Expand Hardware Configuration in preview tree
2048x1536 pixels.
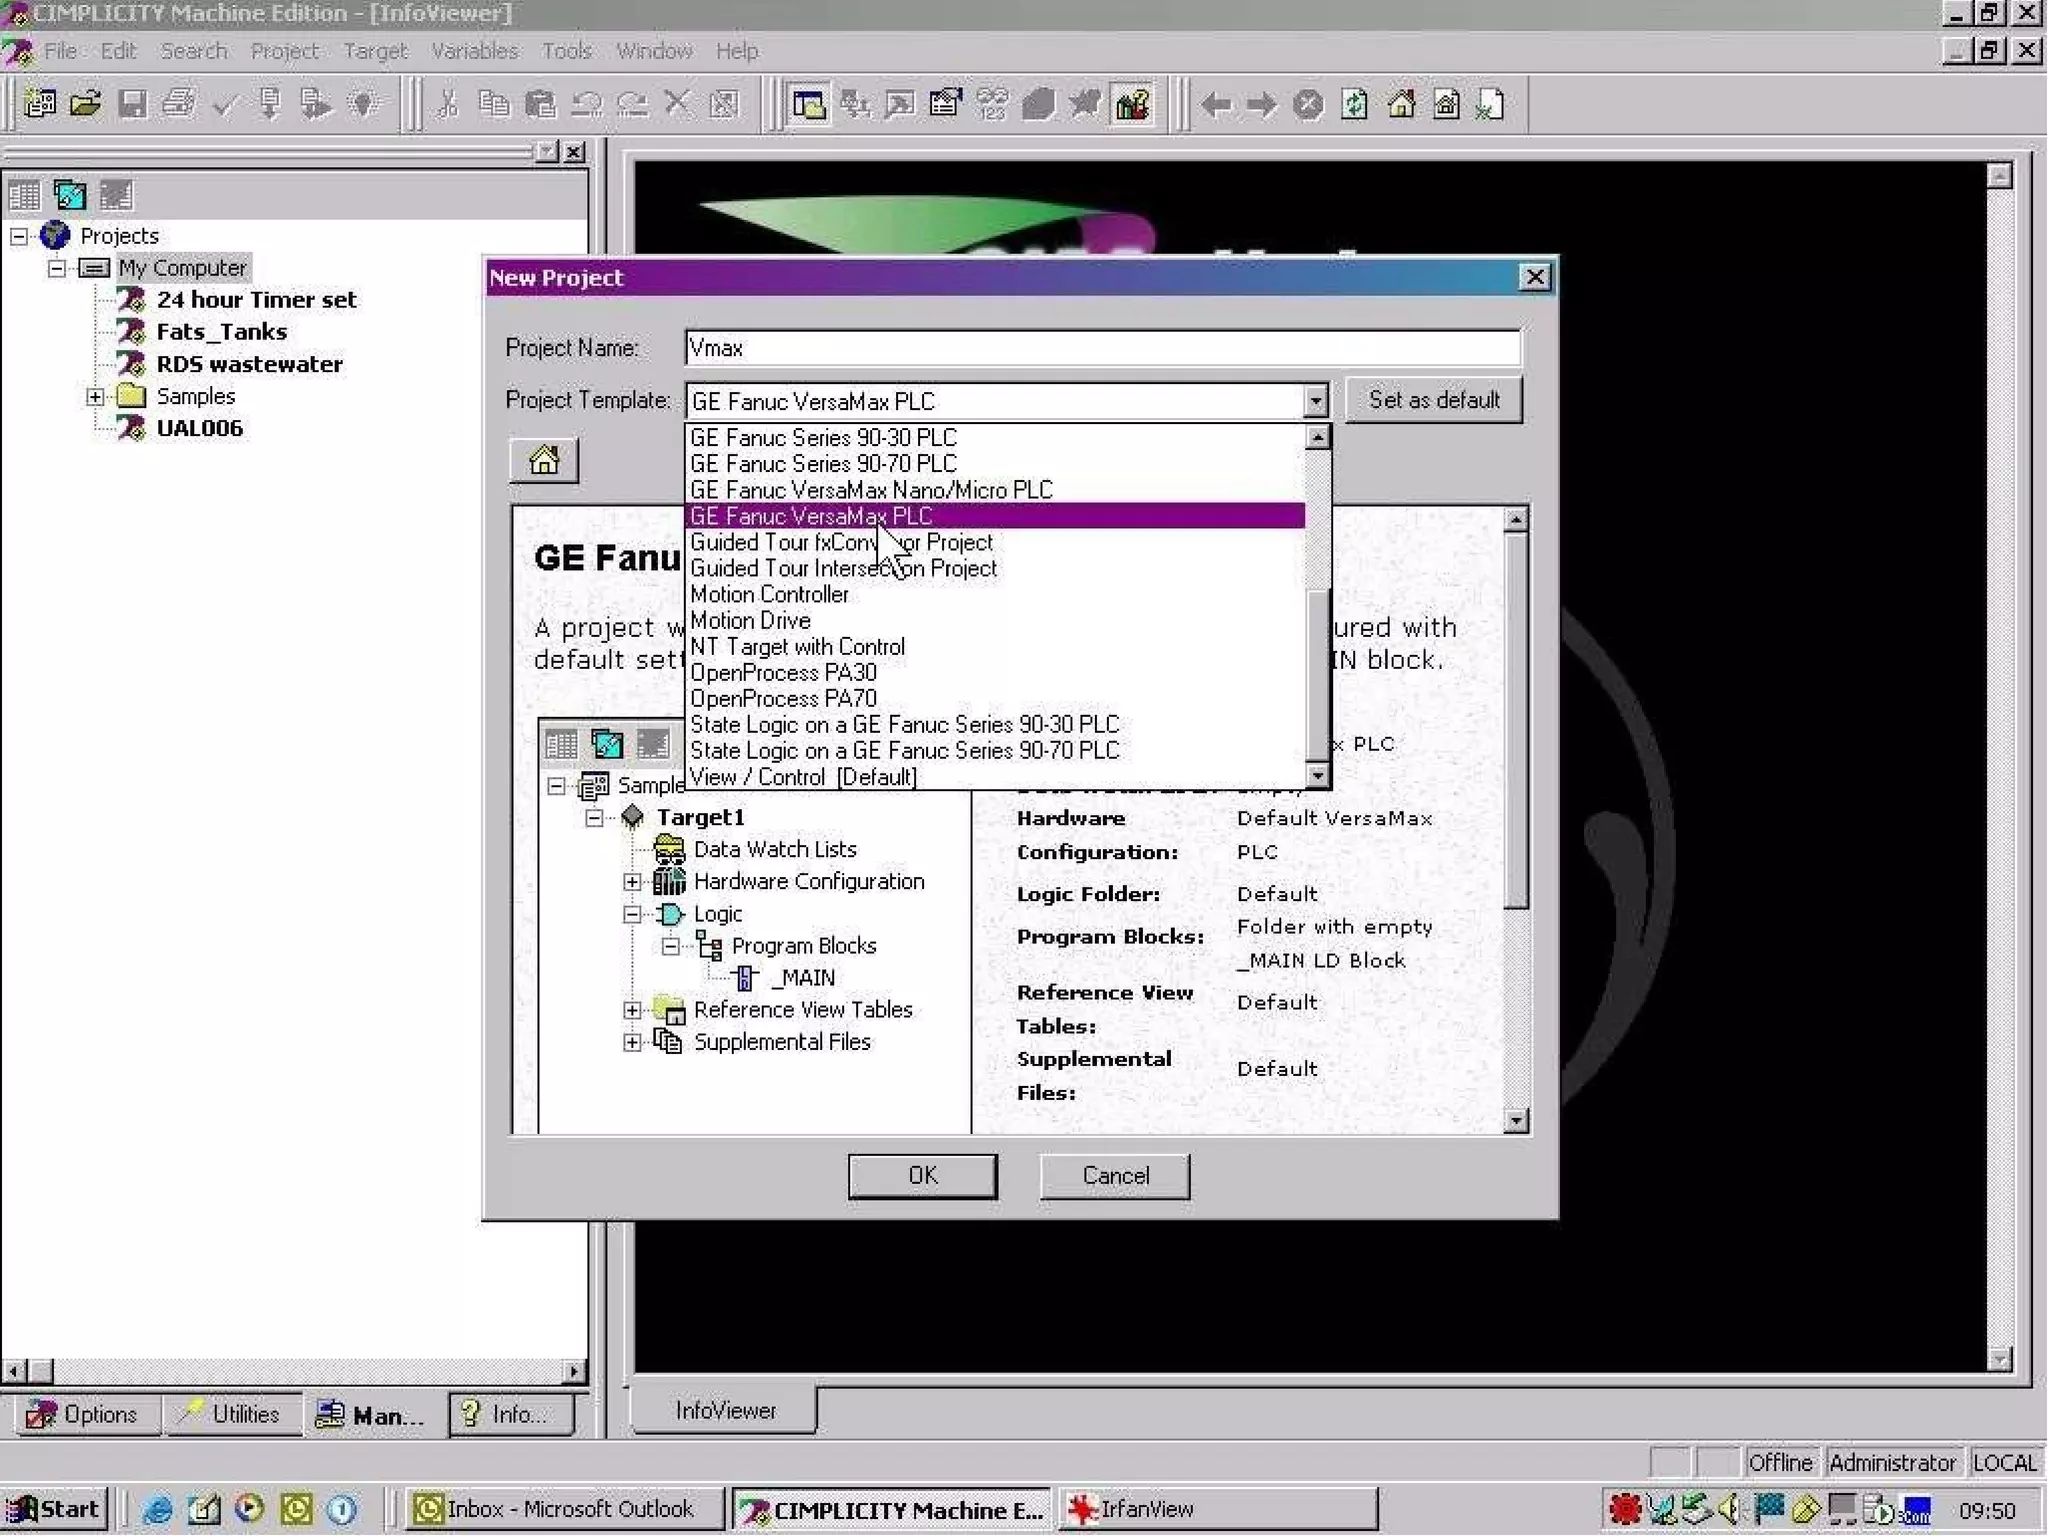pyautogui.click(x=632, y=881)
